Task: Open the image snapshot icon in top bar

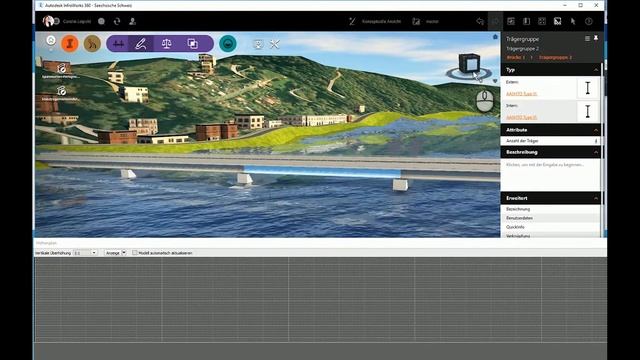Action: 557,21
